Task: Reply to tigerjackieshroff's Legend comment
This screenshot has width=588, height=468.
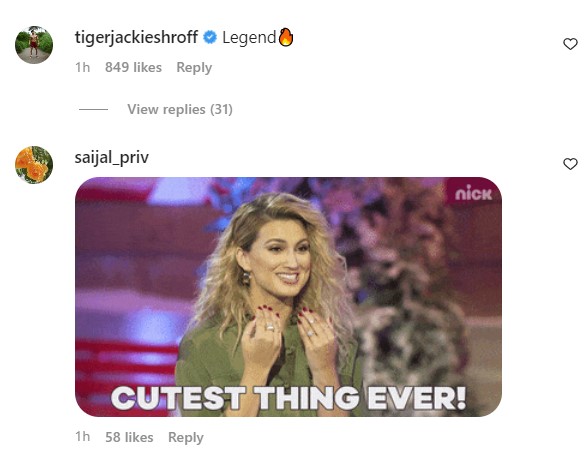Action: (194, 68)
